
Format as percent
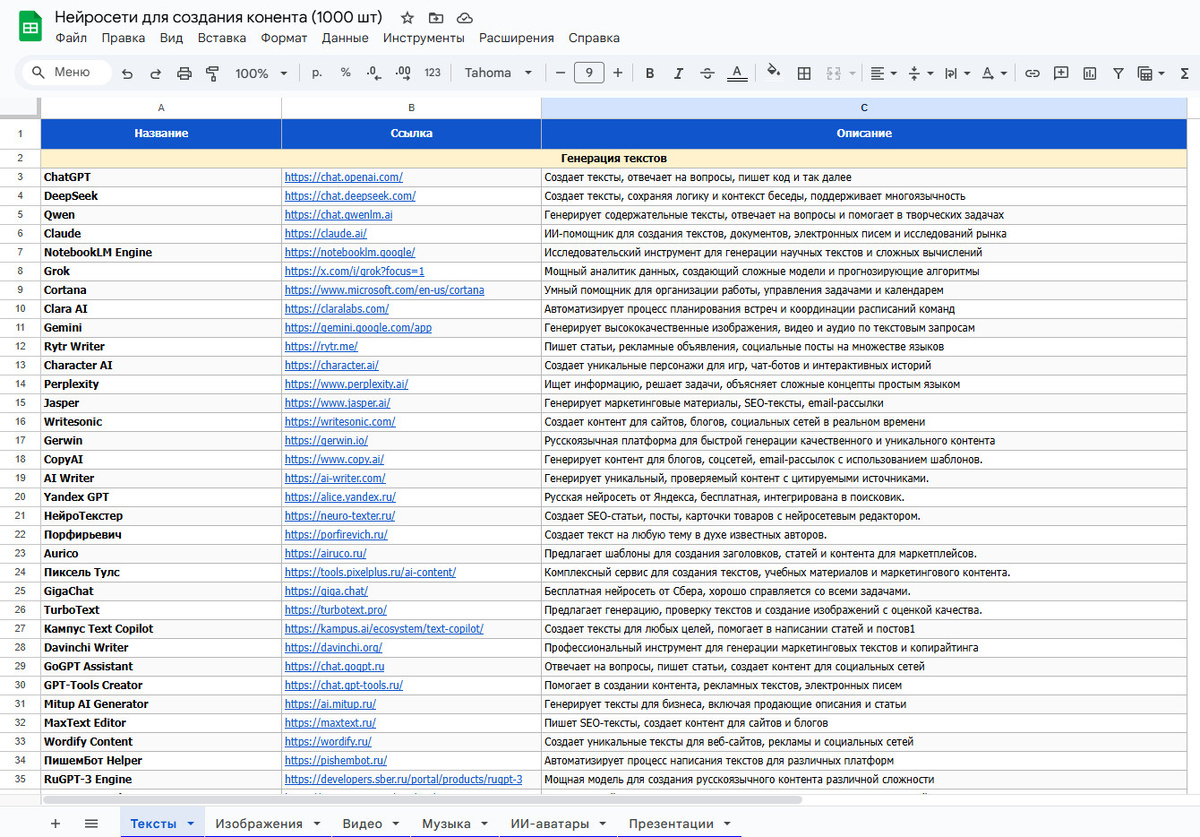click(346, 73)
